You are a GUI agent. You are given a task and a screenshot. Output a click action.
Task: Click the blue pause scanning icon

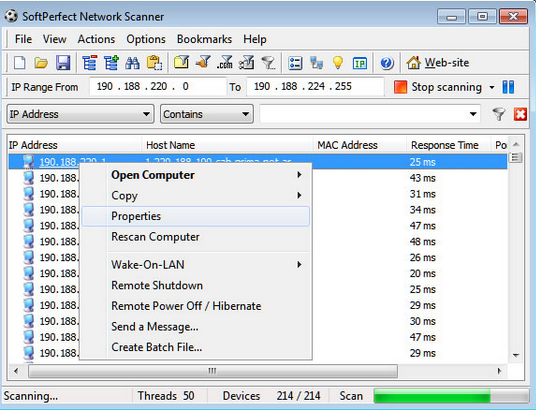pos(508,87)
